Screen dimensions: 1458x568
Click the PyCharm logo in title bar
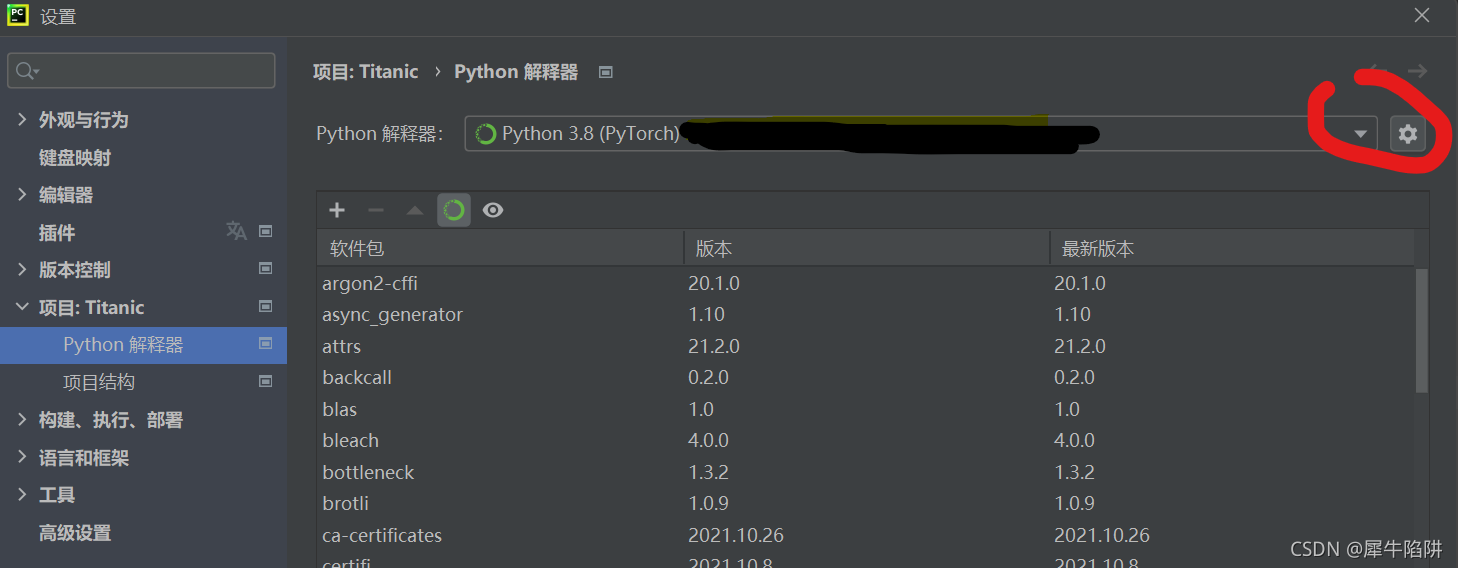[18, 15]
